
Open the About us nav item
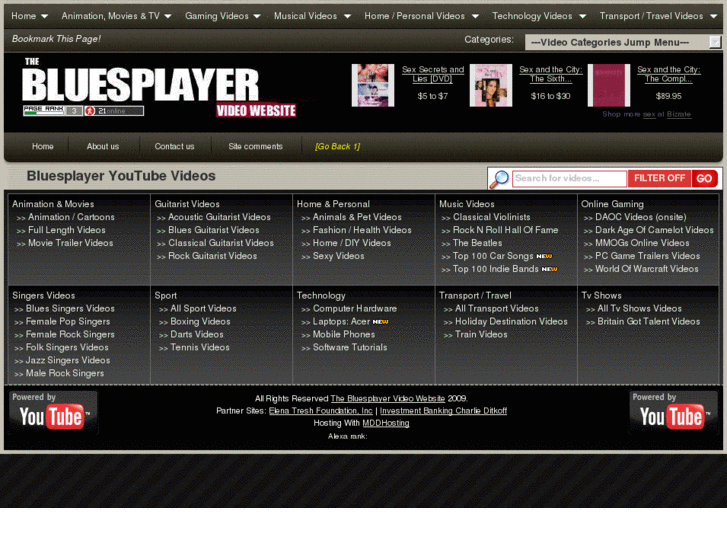coord(102,147)
